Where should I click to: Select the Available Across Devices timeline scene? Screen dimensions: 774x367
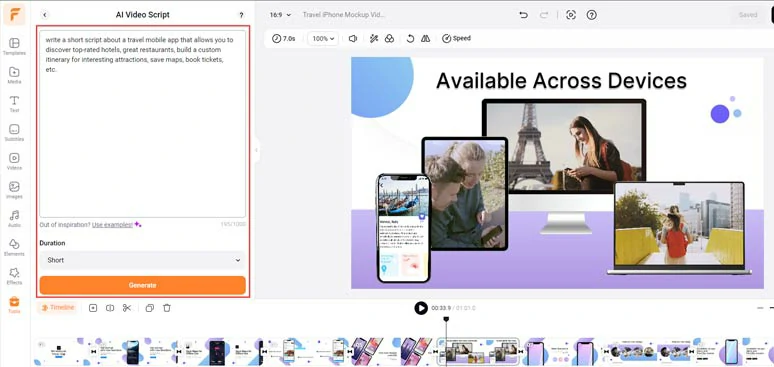[478, 352]
